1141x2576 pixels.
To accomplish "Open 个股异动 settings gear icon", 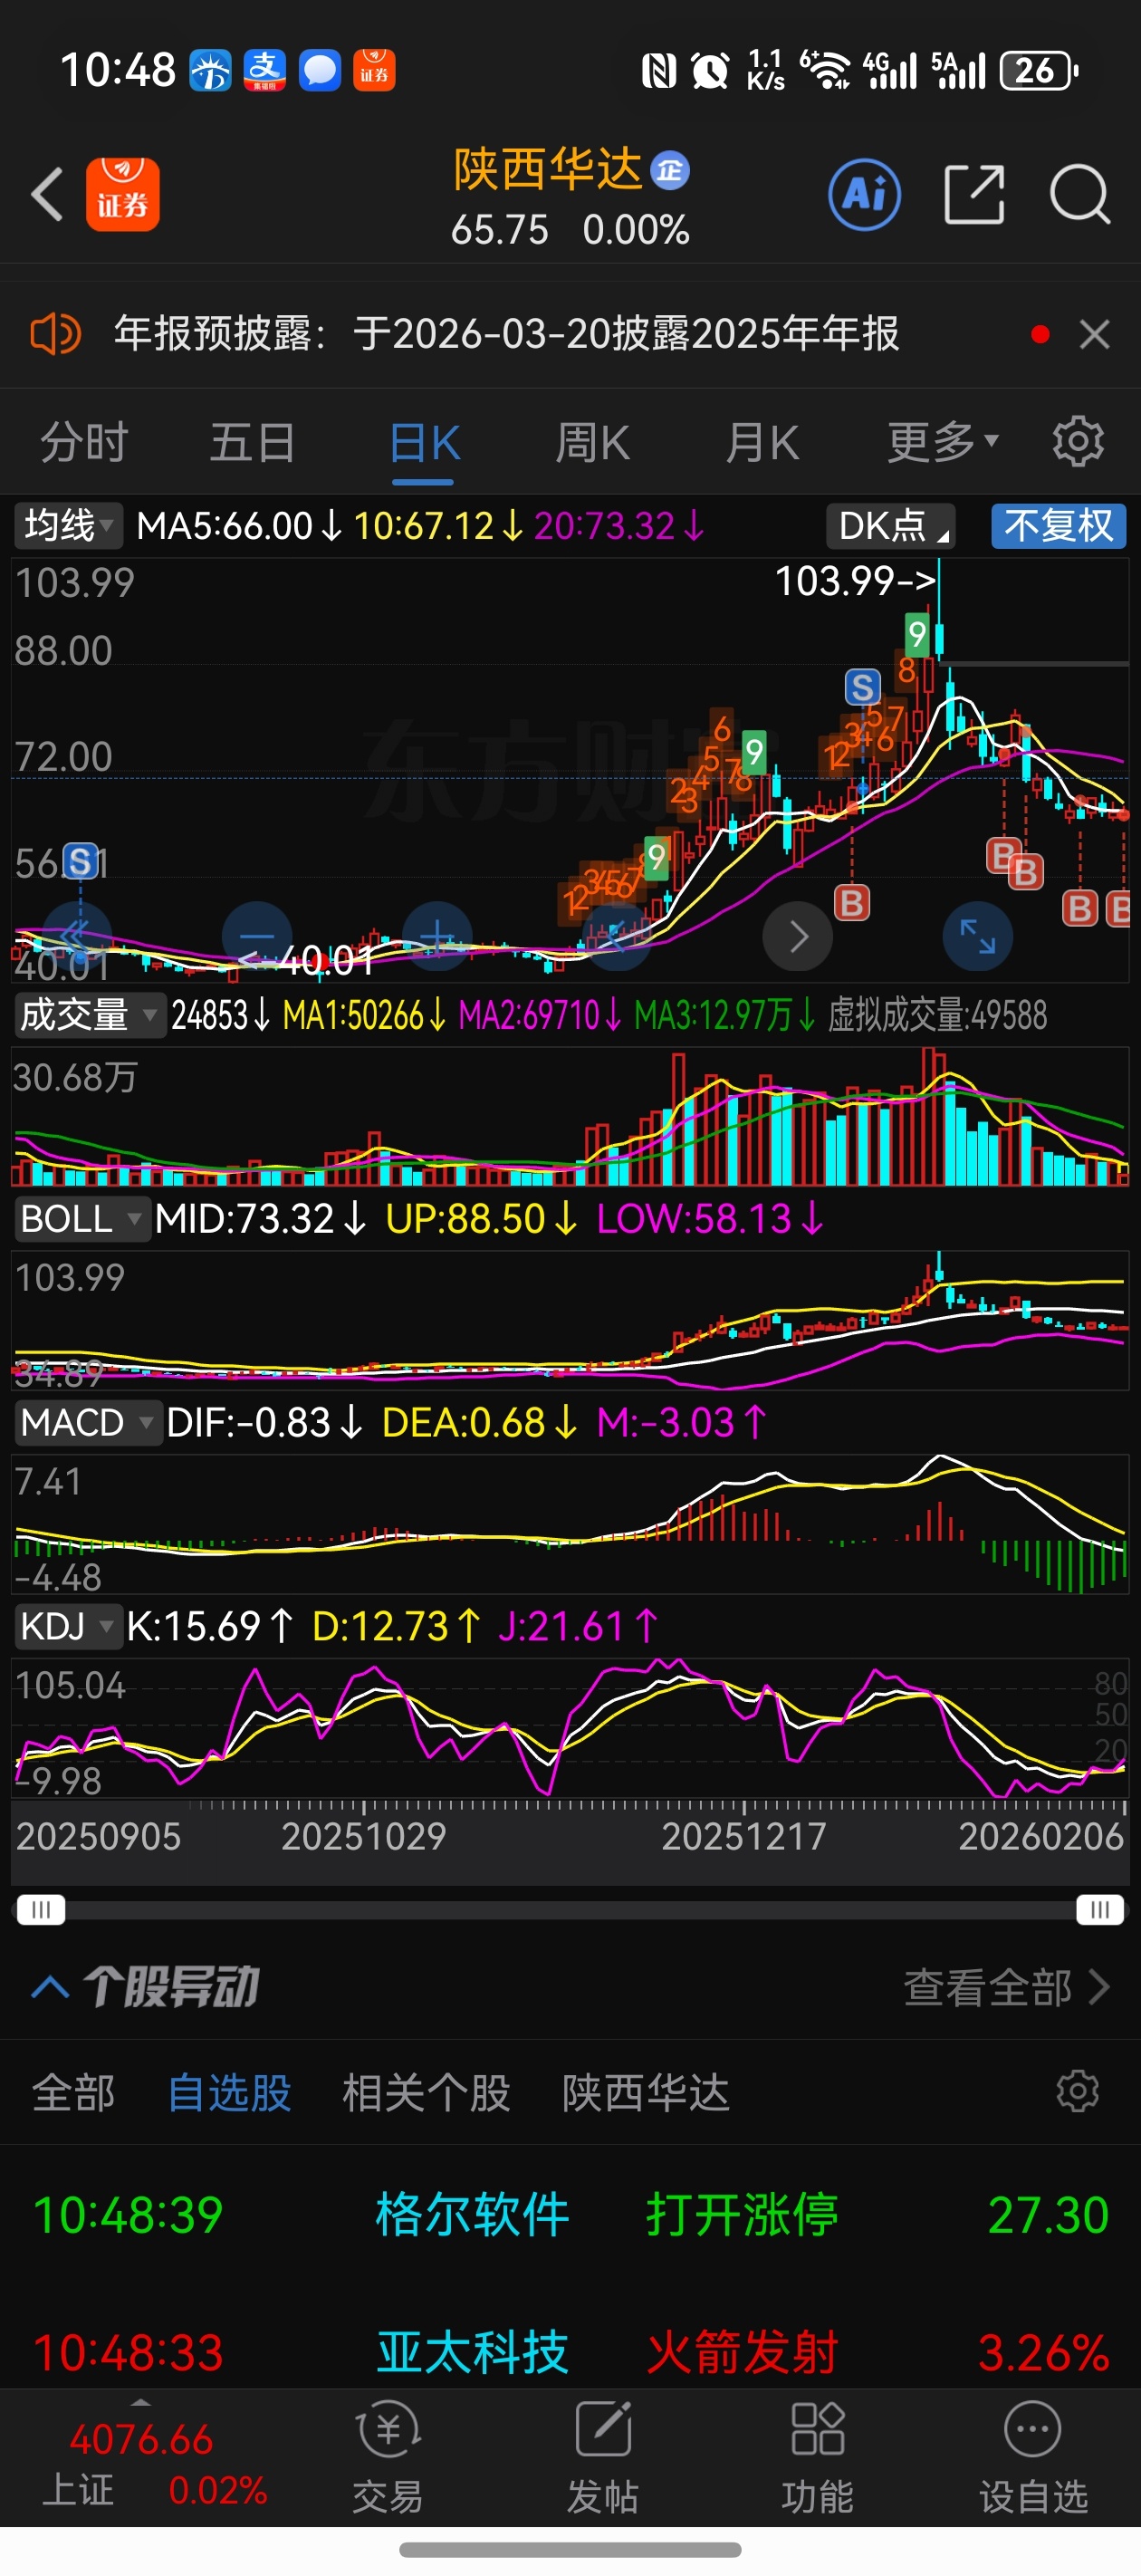I will (1078, 2092).
